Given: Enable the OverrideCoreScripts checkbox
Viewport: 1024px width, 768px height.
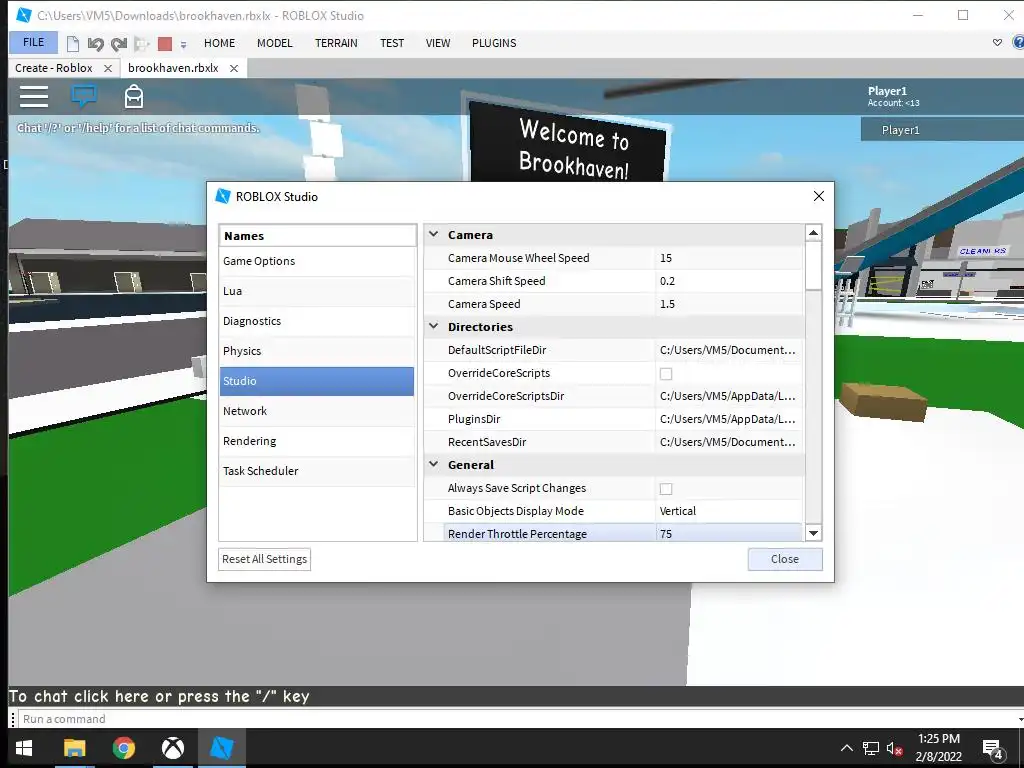Looking at the screenshot, I should point(665,374).
